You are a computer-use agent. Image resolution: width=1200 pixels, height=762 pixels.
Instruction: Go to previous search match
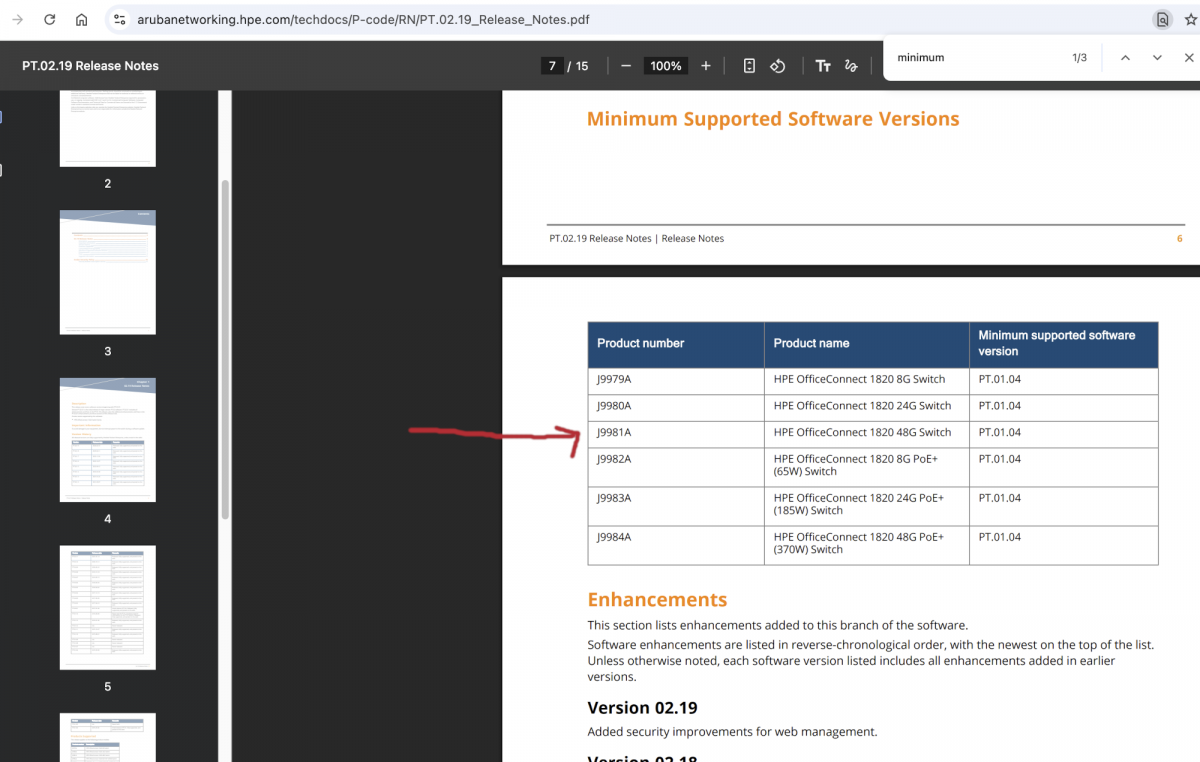[1125, 58]
